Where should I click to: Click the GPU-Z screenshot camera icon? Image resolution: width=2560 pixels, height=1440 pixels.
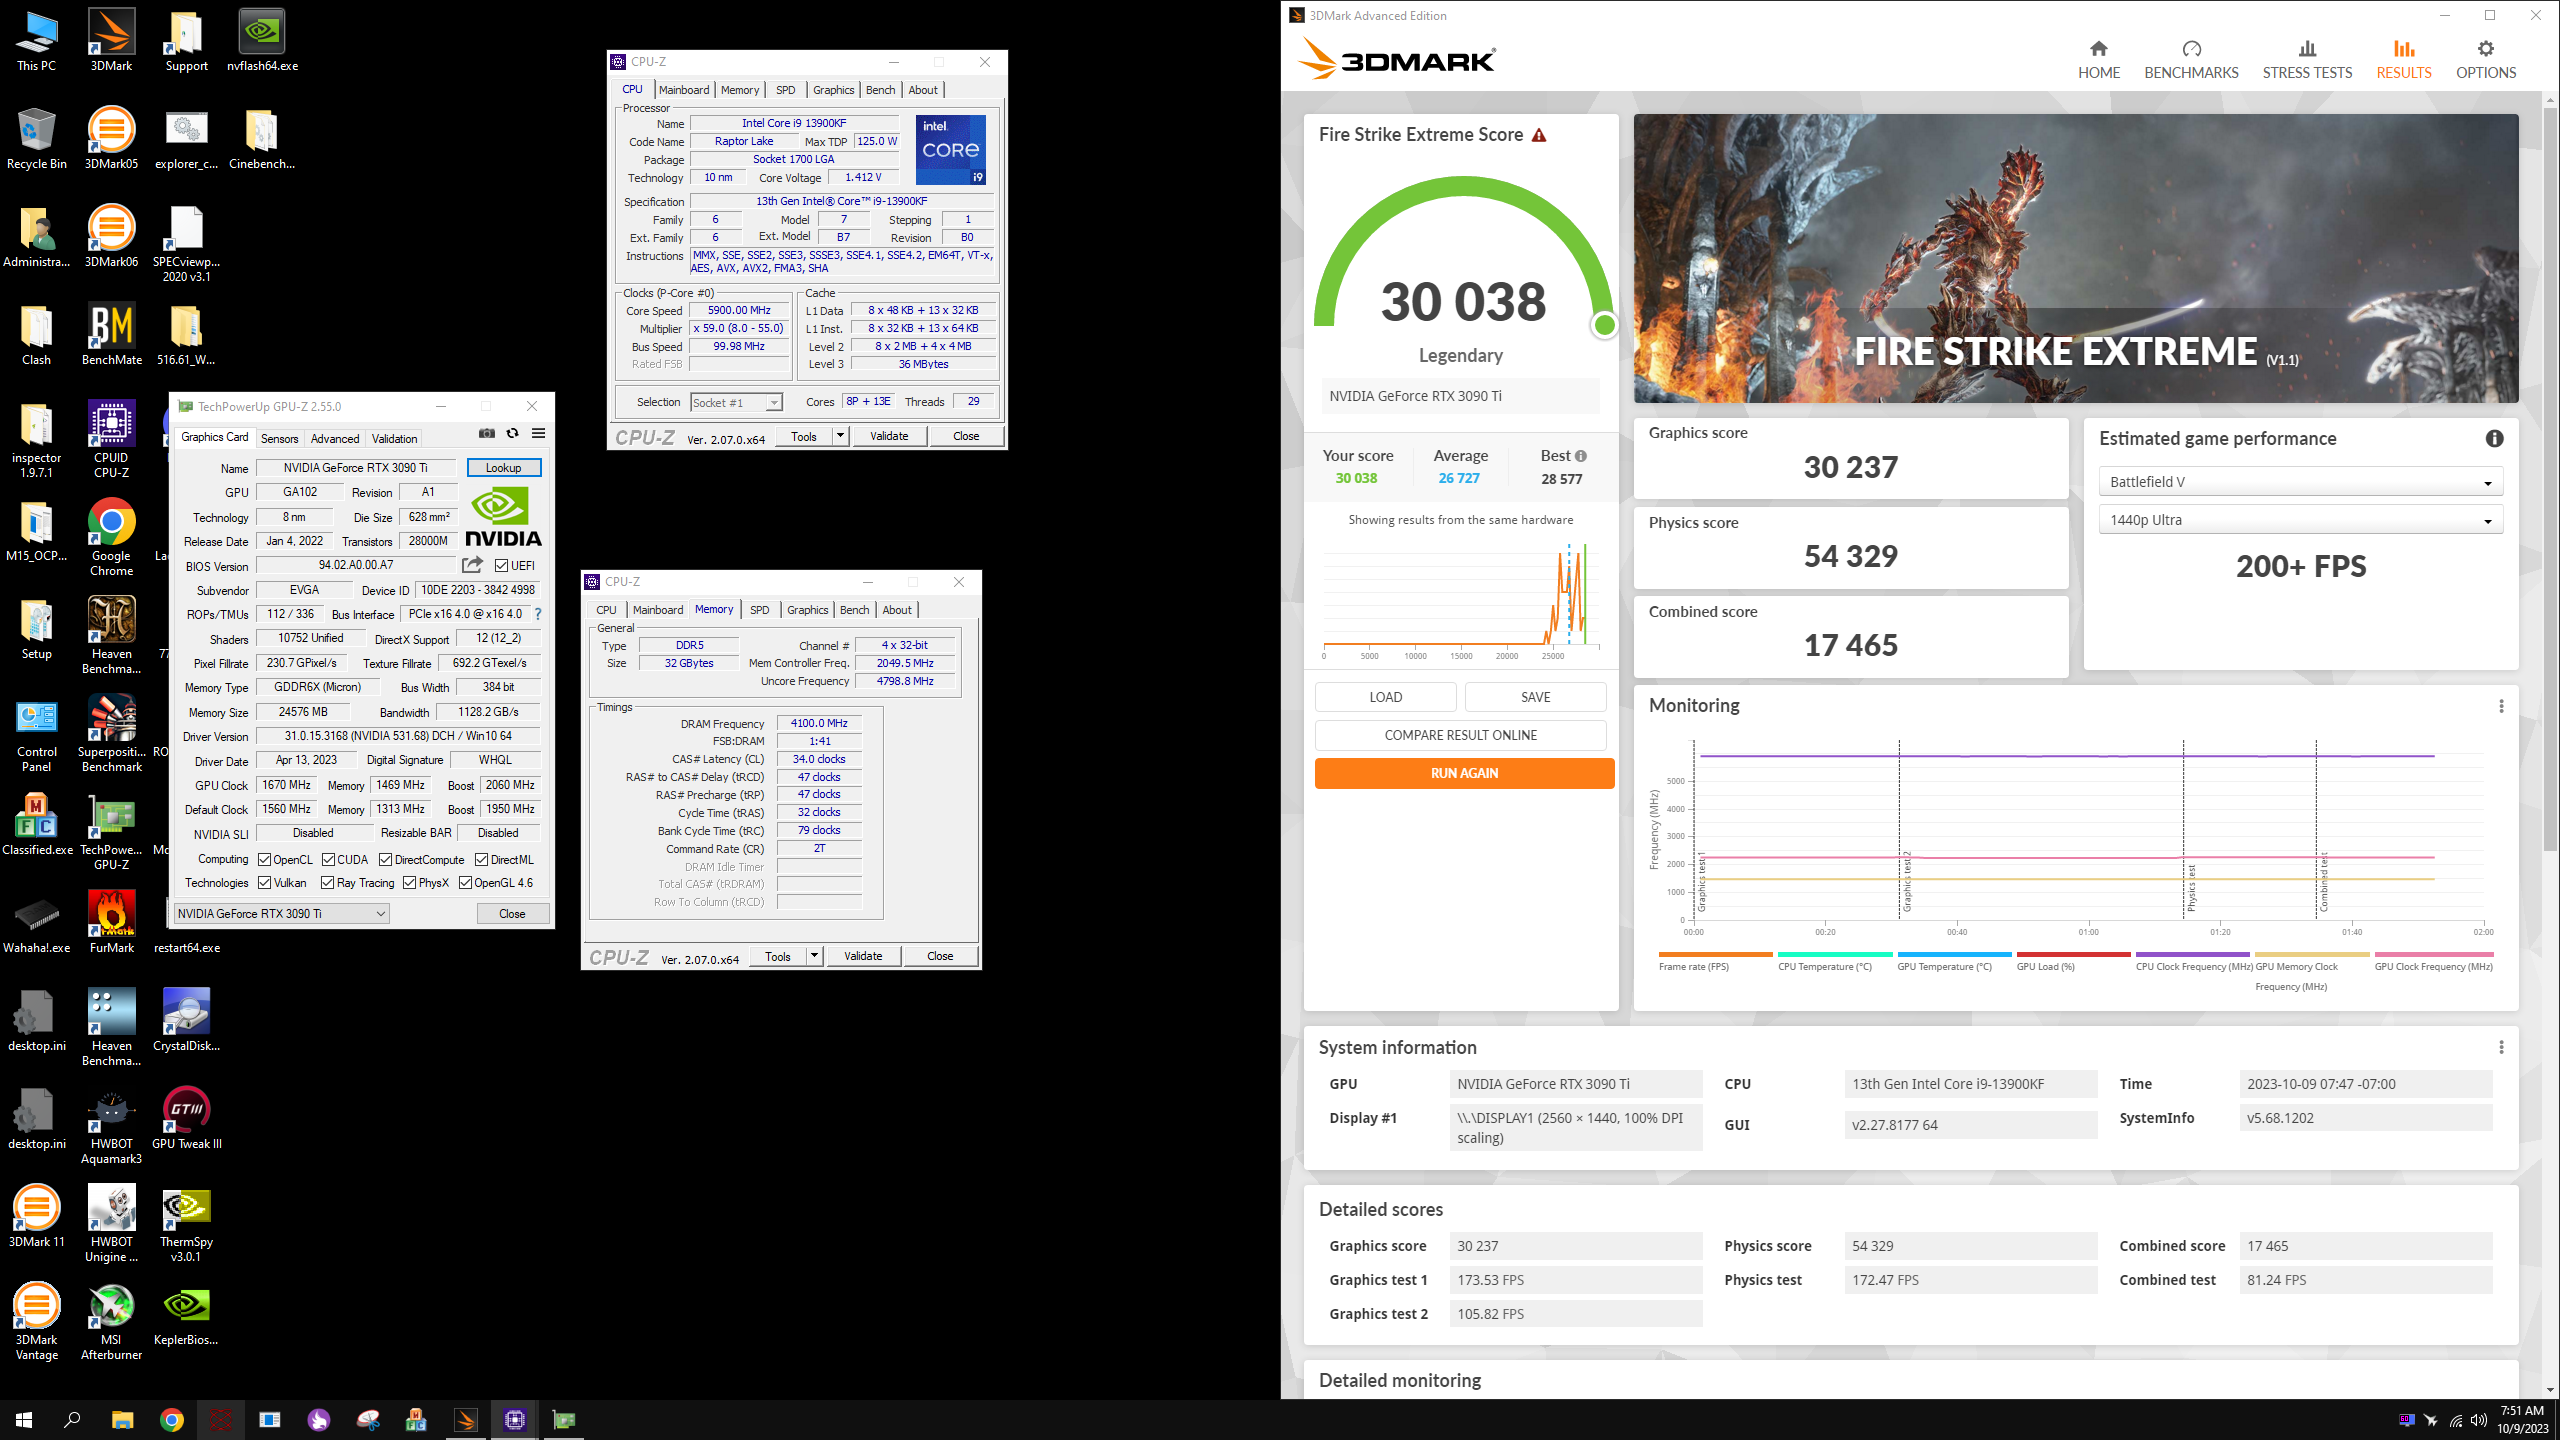point(487,433)
